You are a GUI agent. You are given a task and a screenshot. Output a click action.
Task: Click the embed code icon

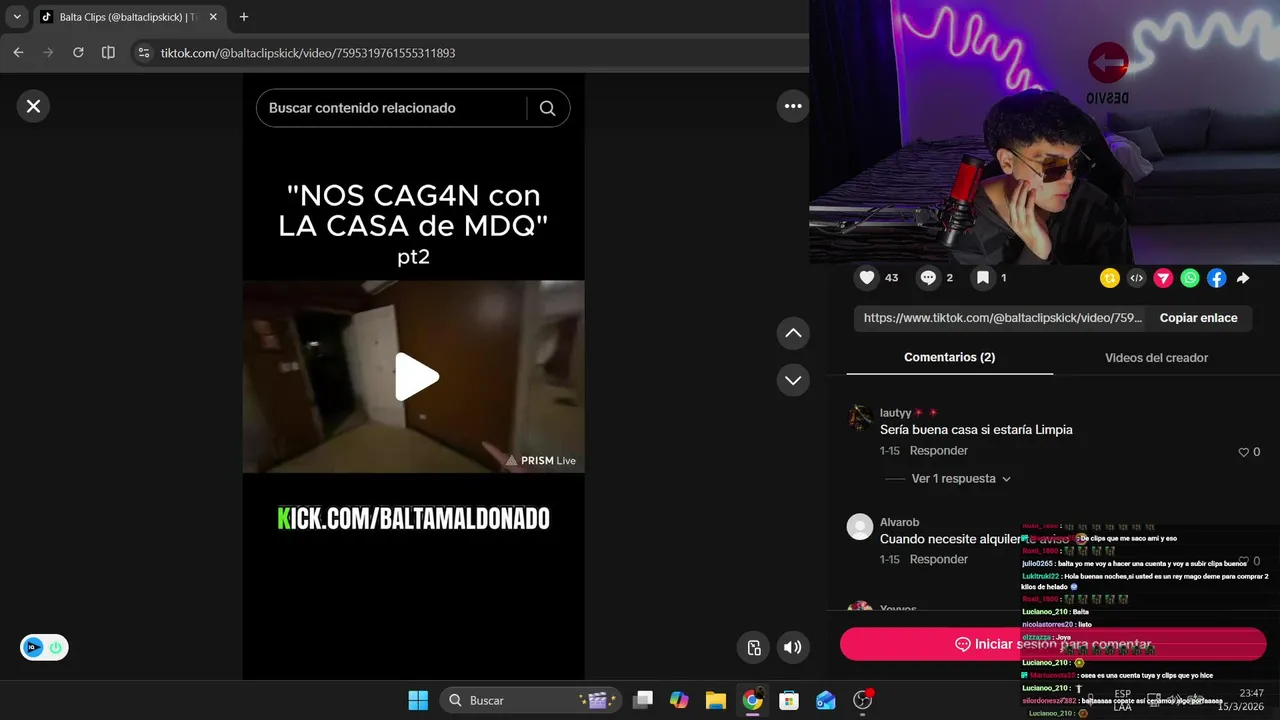pyautogui.click(x=1136, y=279)
